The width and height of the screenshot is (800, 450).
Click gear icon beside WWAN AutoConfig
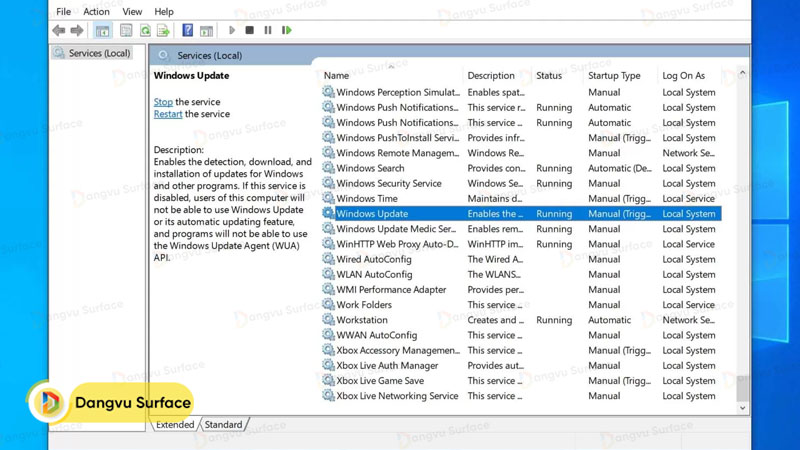click(x=328, y=335)
